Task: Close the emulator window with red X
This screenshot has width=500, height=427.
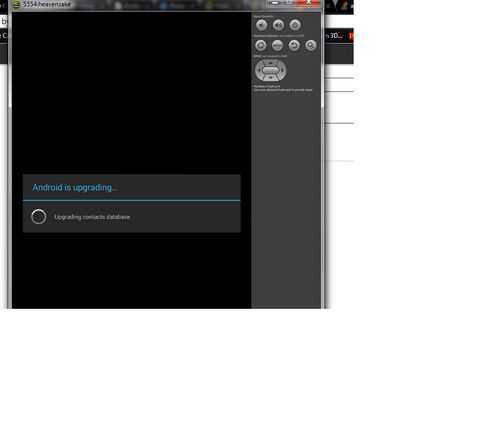Action: (x=309, y=3)
